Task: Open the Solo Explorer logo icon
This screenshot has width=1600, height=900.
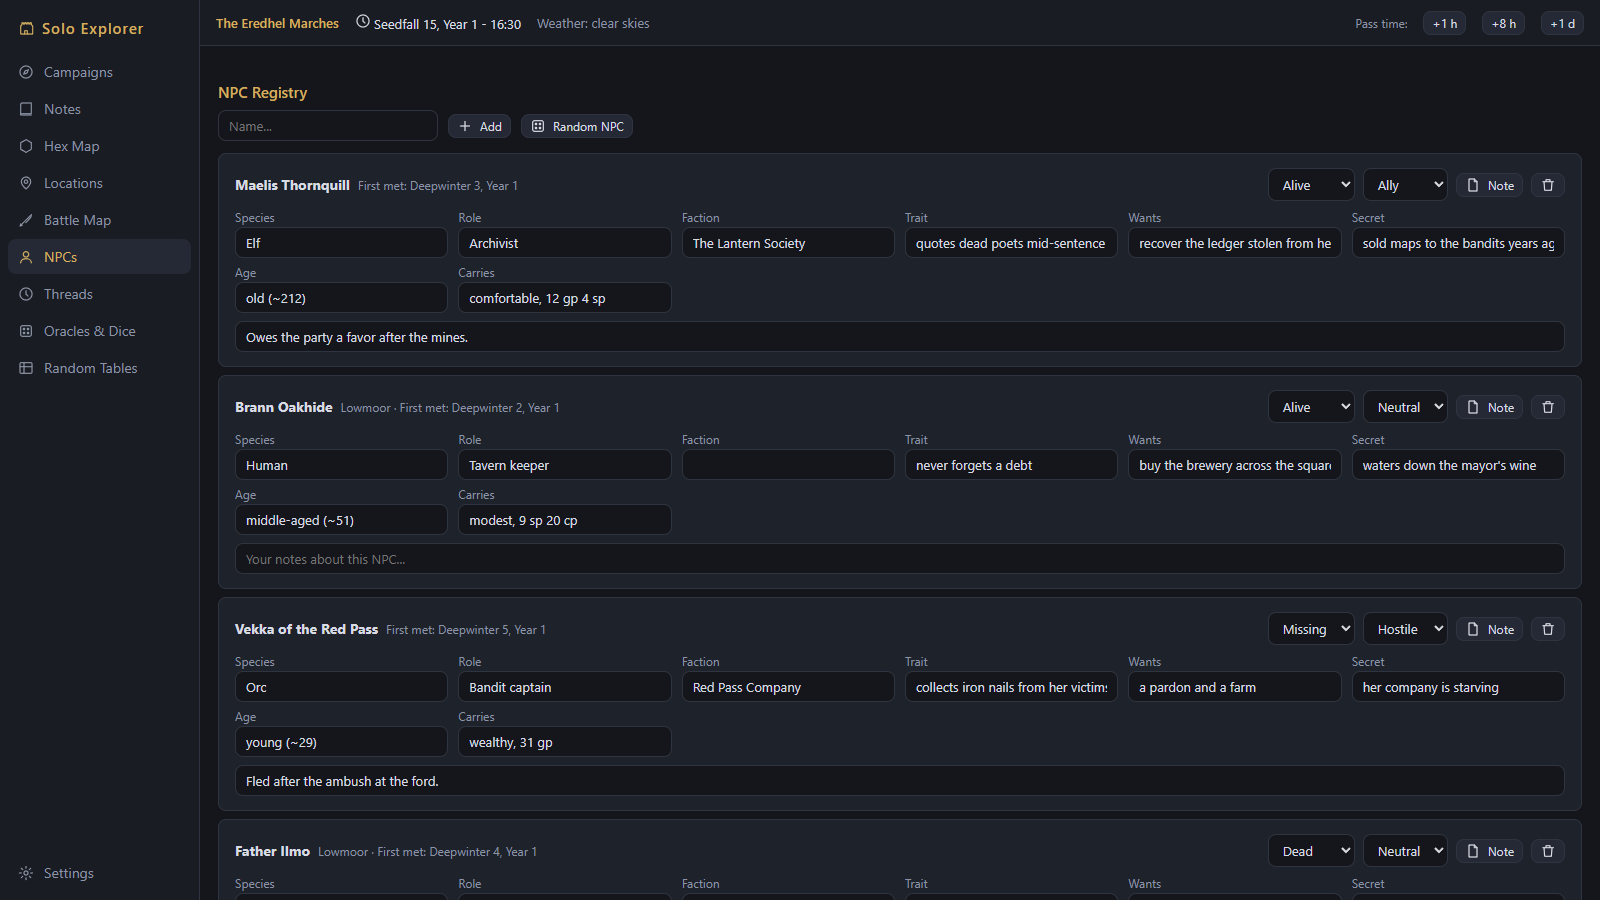Action: tap(27, 29)
